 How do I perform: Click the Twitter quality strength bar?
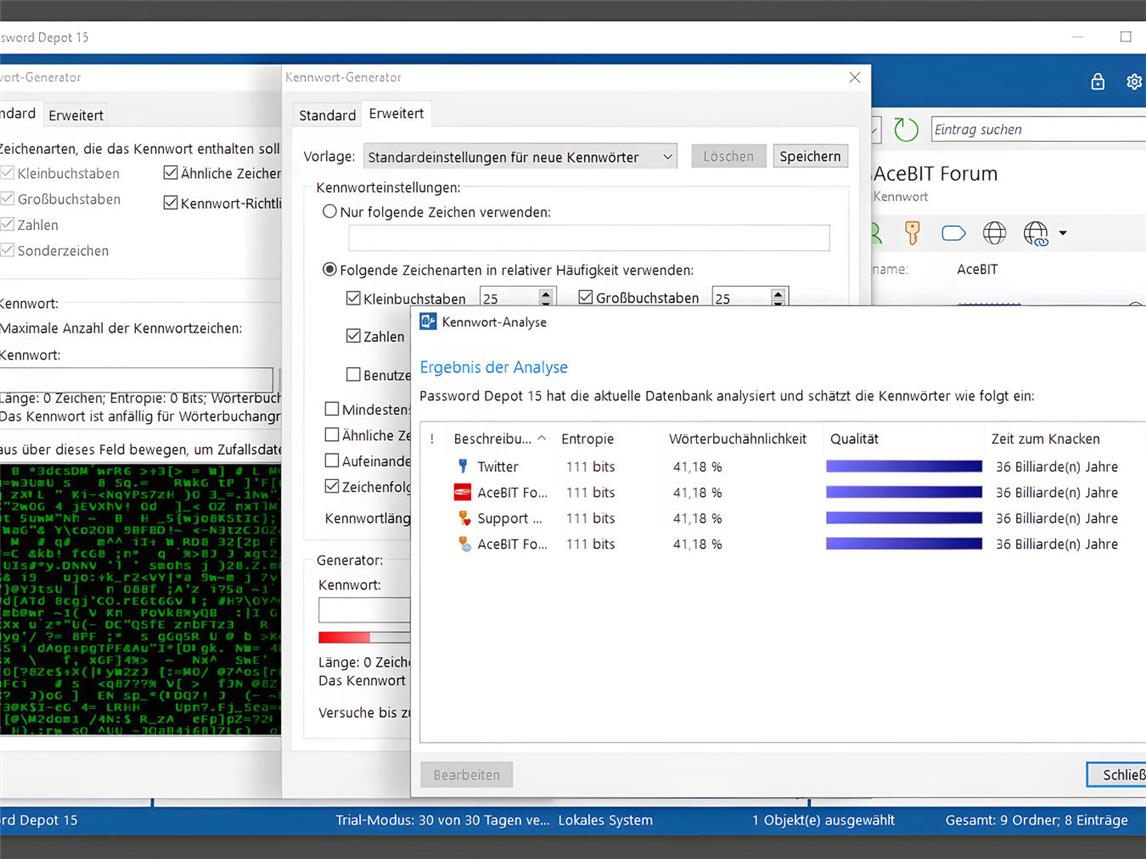coord(904,466)
